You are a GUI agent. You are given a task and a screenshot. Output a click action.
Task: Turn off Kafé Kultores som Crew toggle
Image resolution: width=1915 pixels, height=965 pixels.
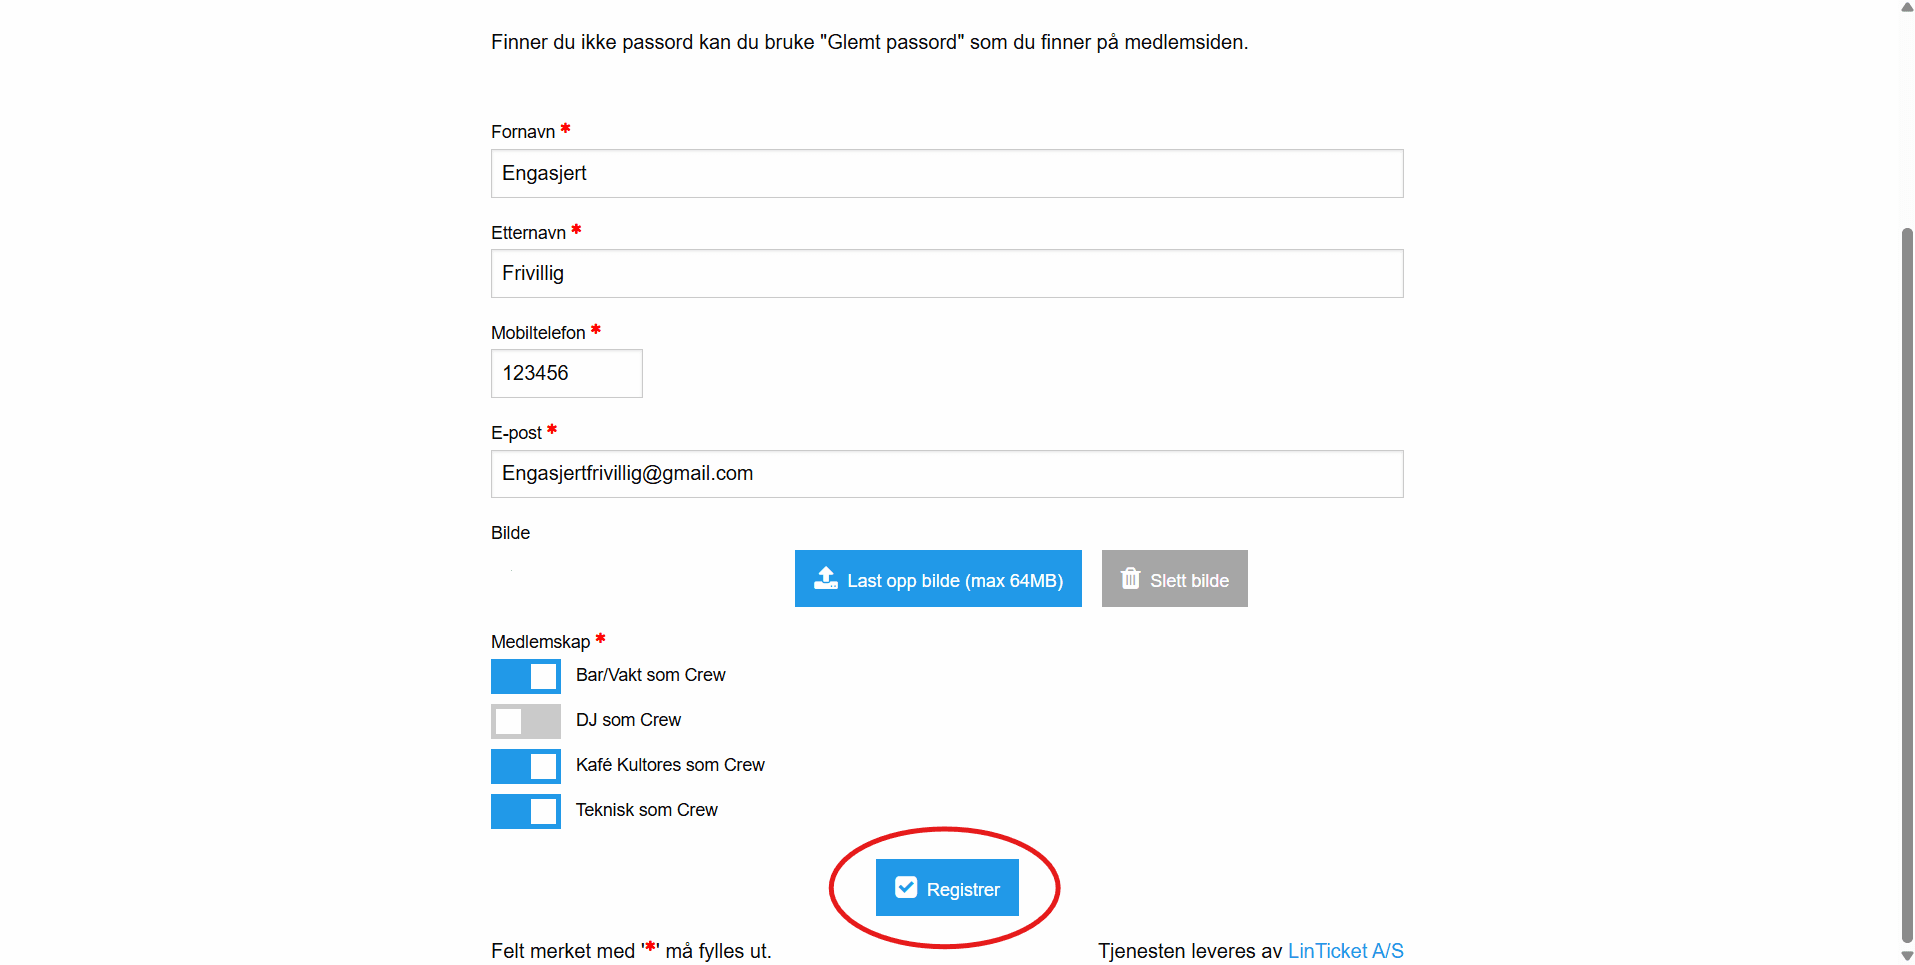pyautogui.click(x=526, y=767)
